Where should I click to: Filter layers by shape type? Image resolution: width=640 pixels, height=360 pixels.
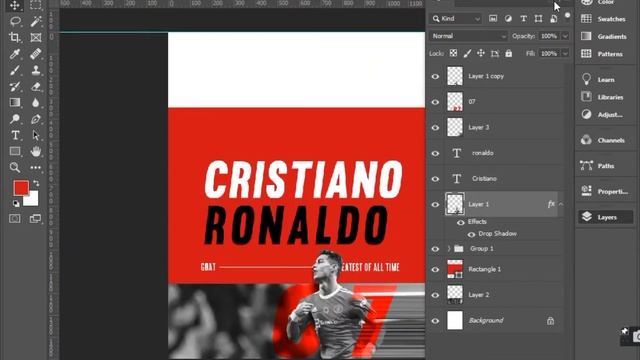[538, 19]
